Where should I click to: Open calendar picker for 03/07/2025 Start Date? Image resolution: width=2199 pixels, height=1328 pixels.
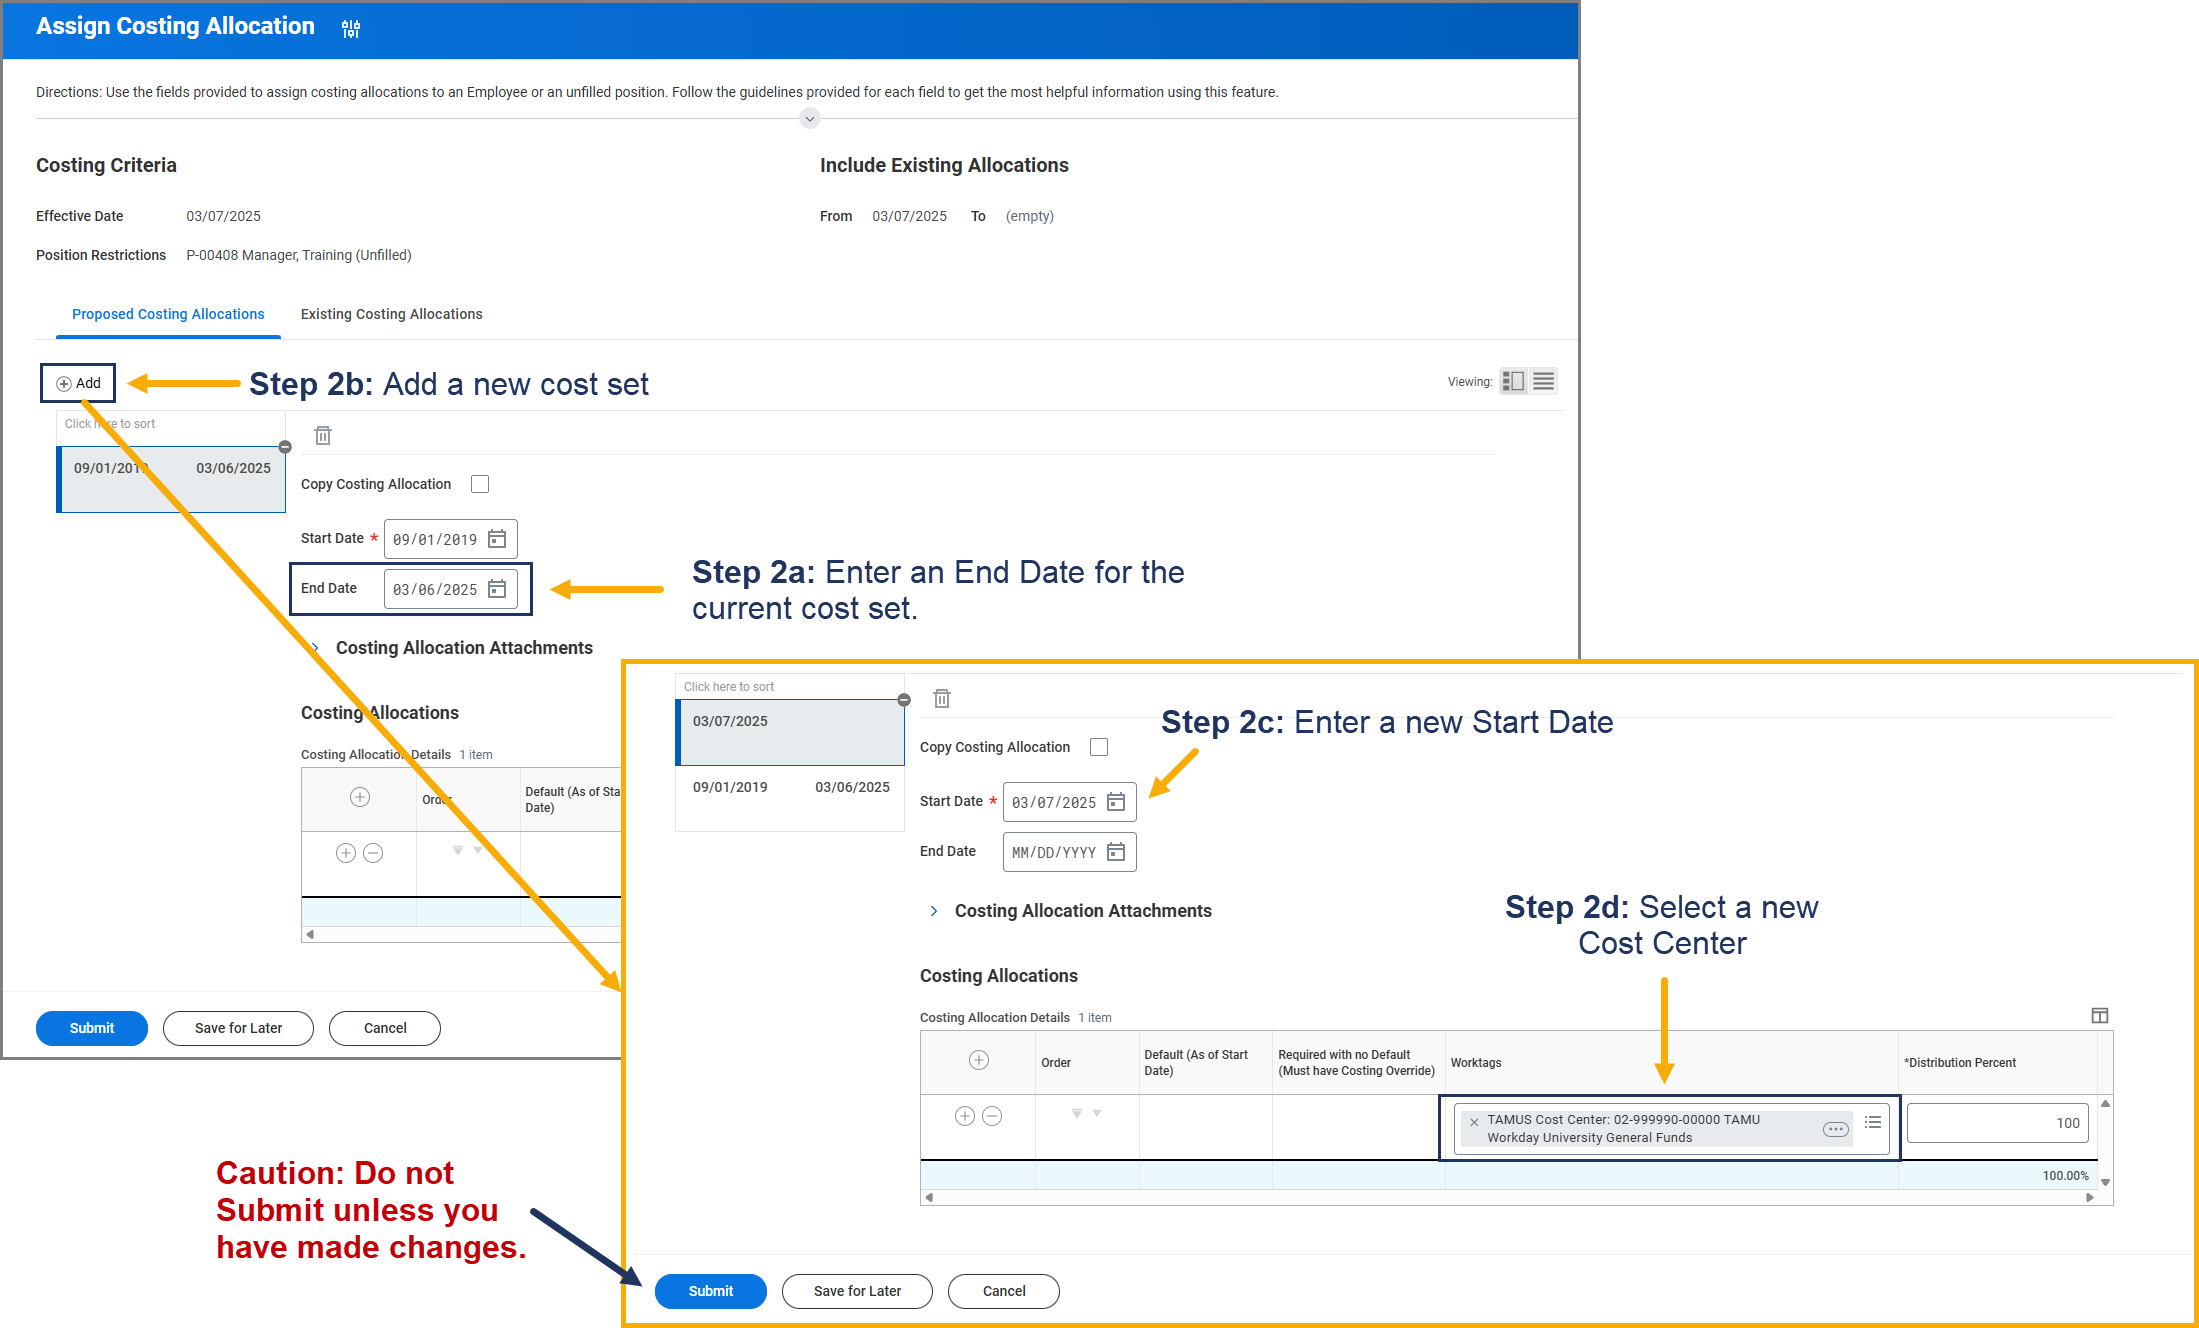click(x=1116, y=802)
